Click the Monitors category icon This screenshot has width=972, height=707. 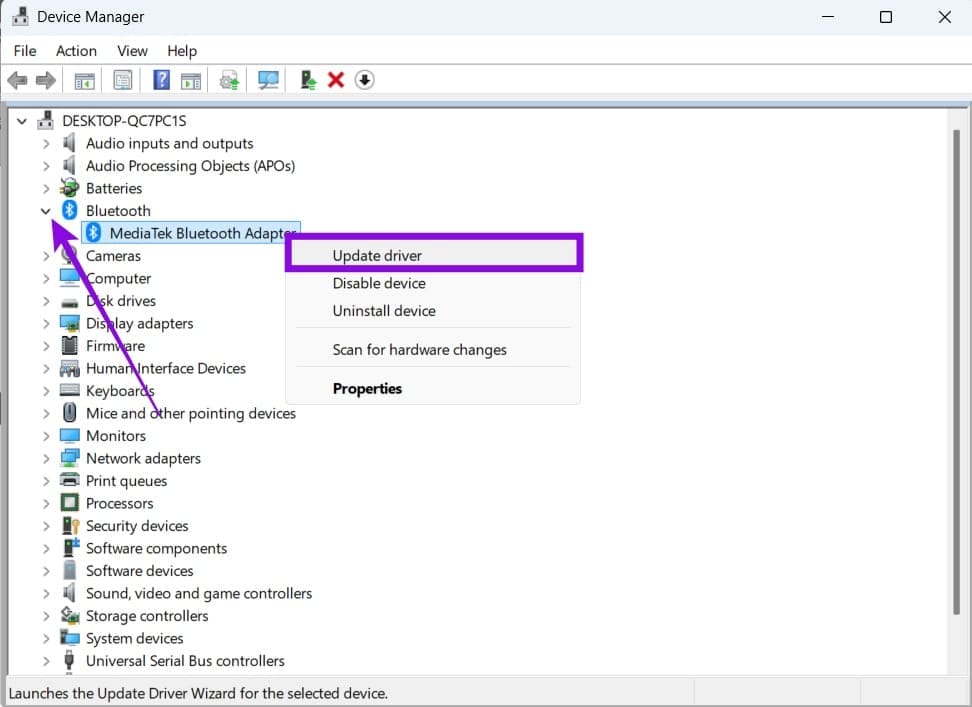(69, 436)
